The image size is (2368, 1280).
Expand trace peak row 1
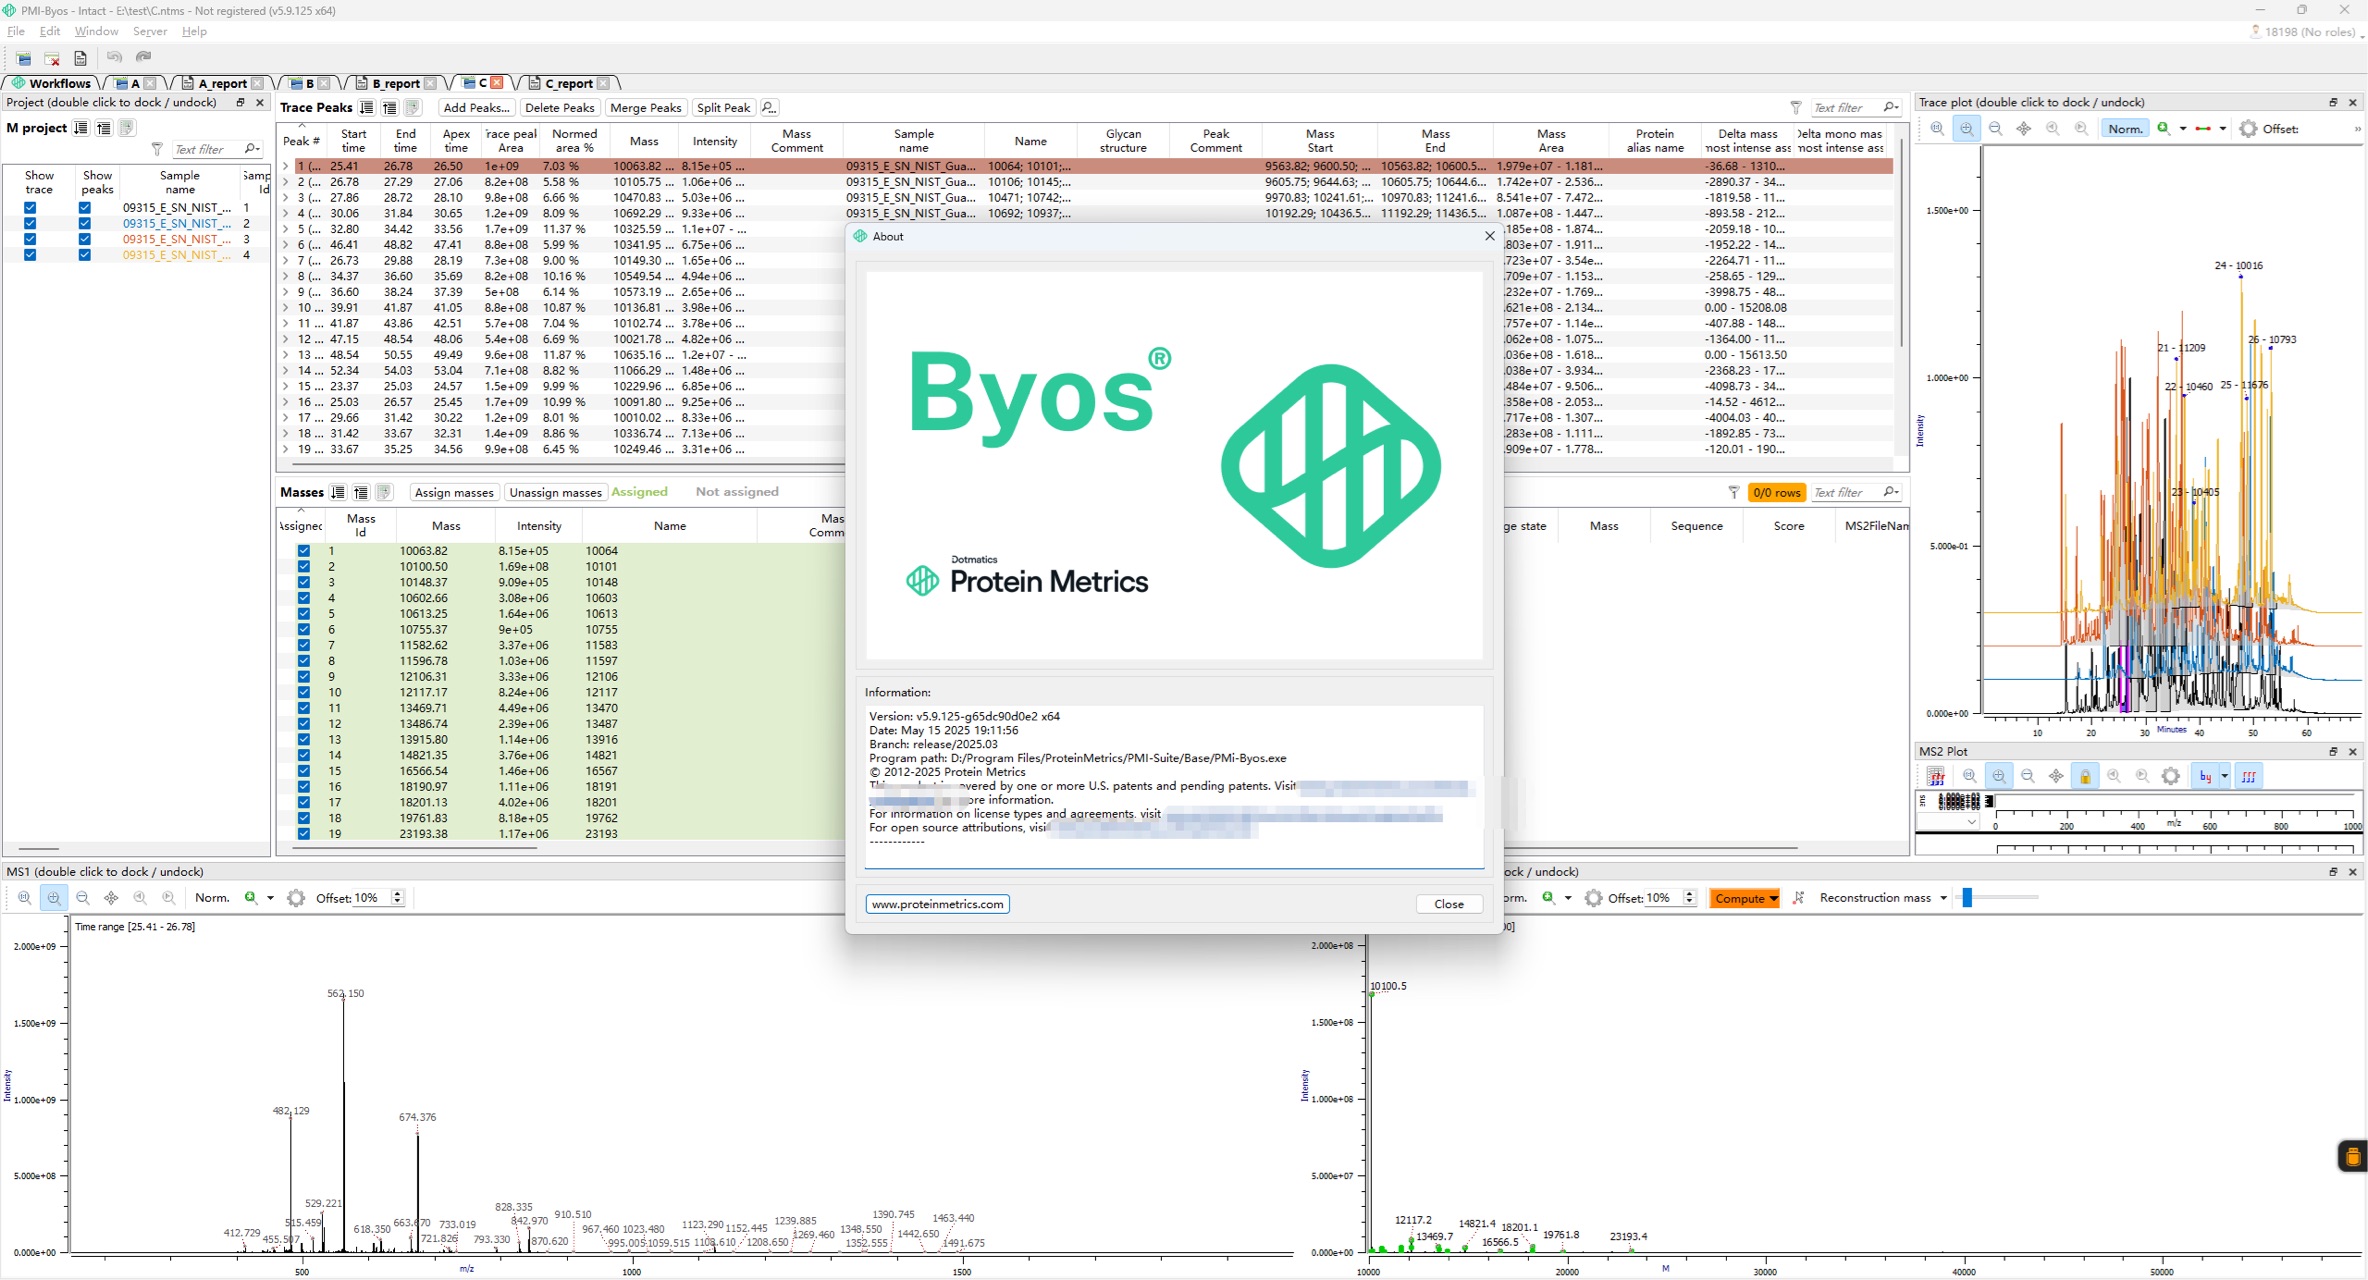coord(286,166)
